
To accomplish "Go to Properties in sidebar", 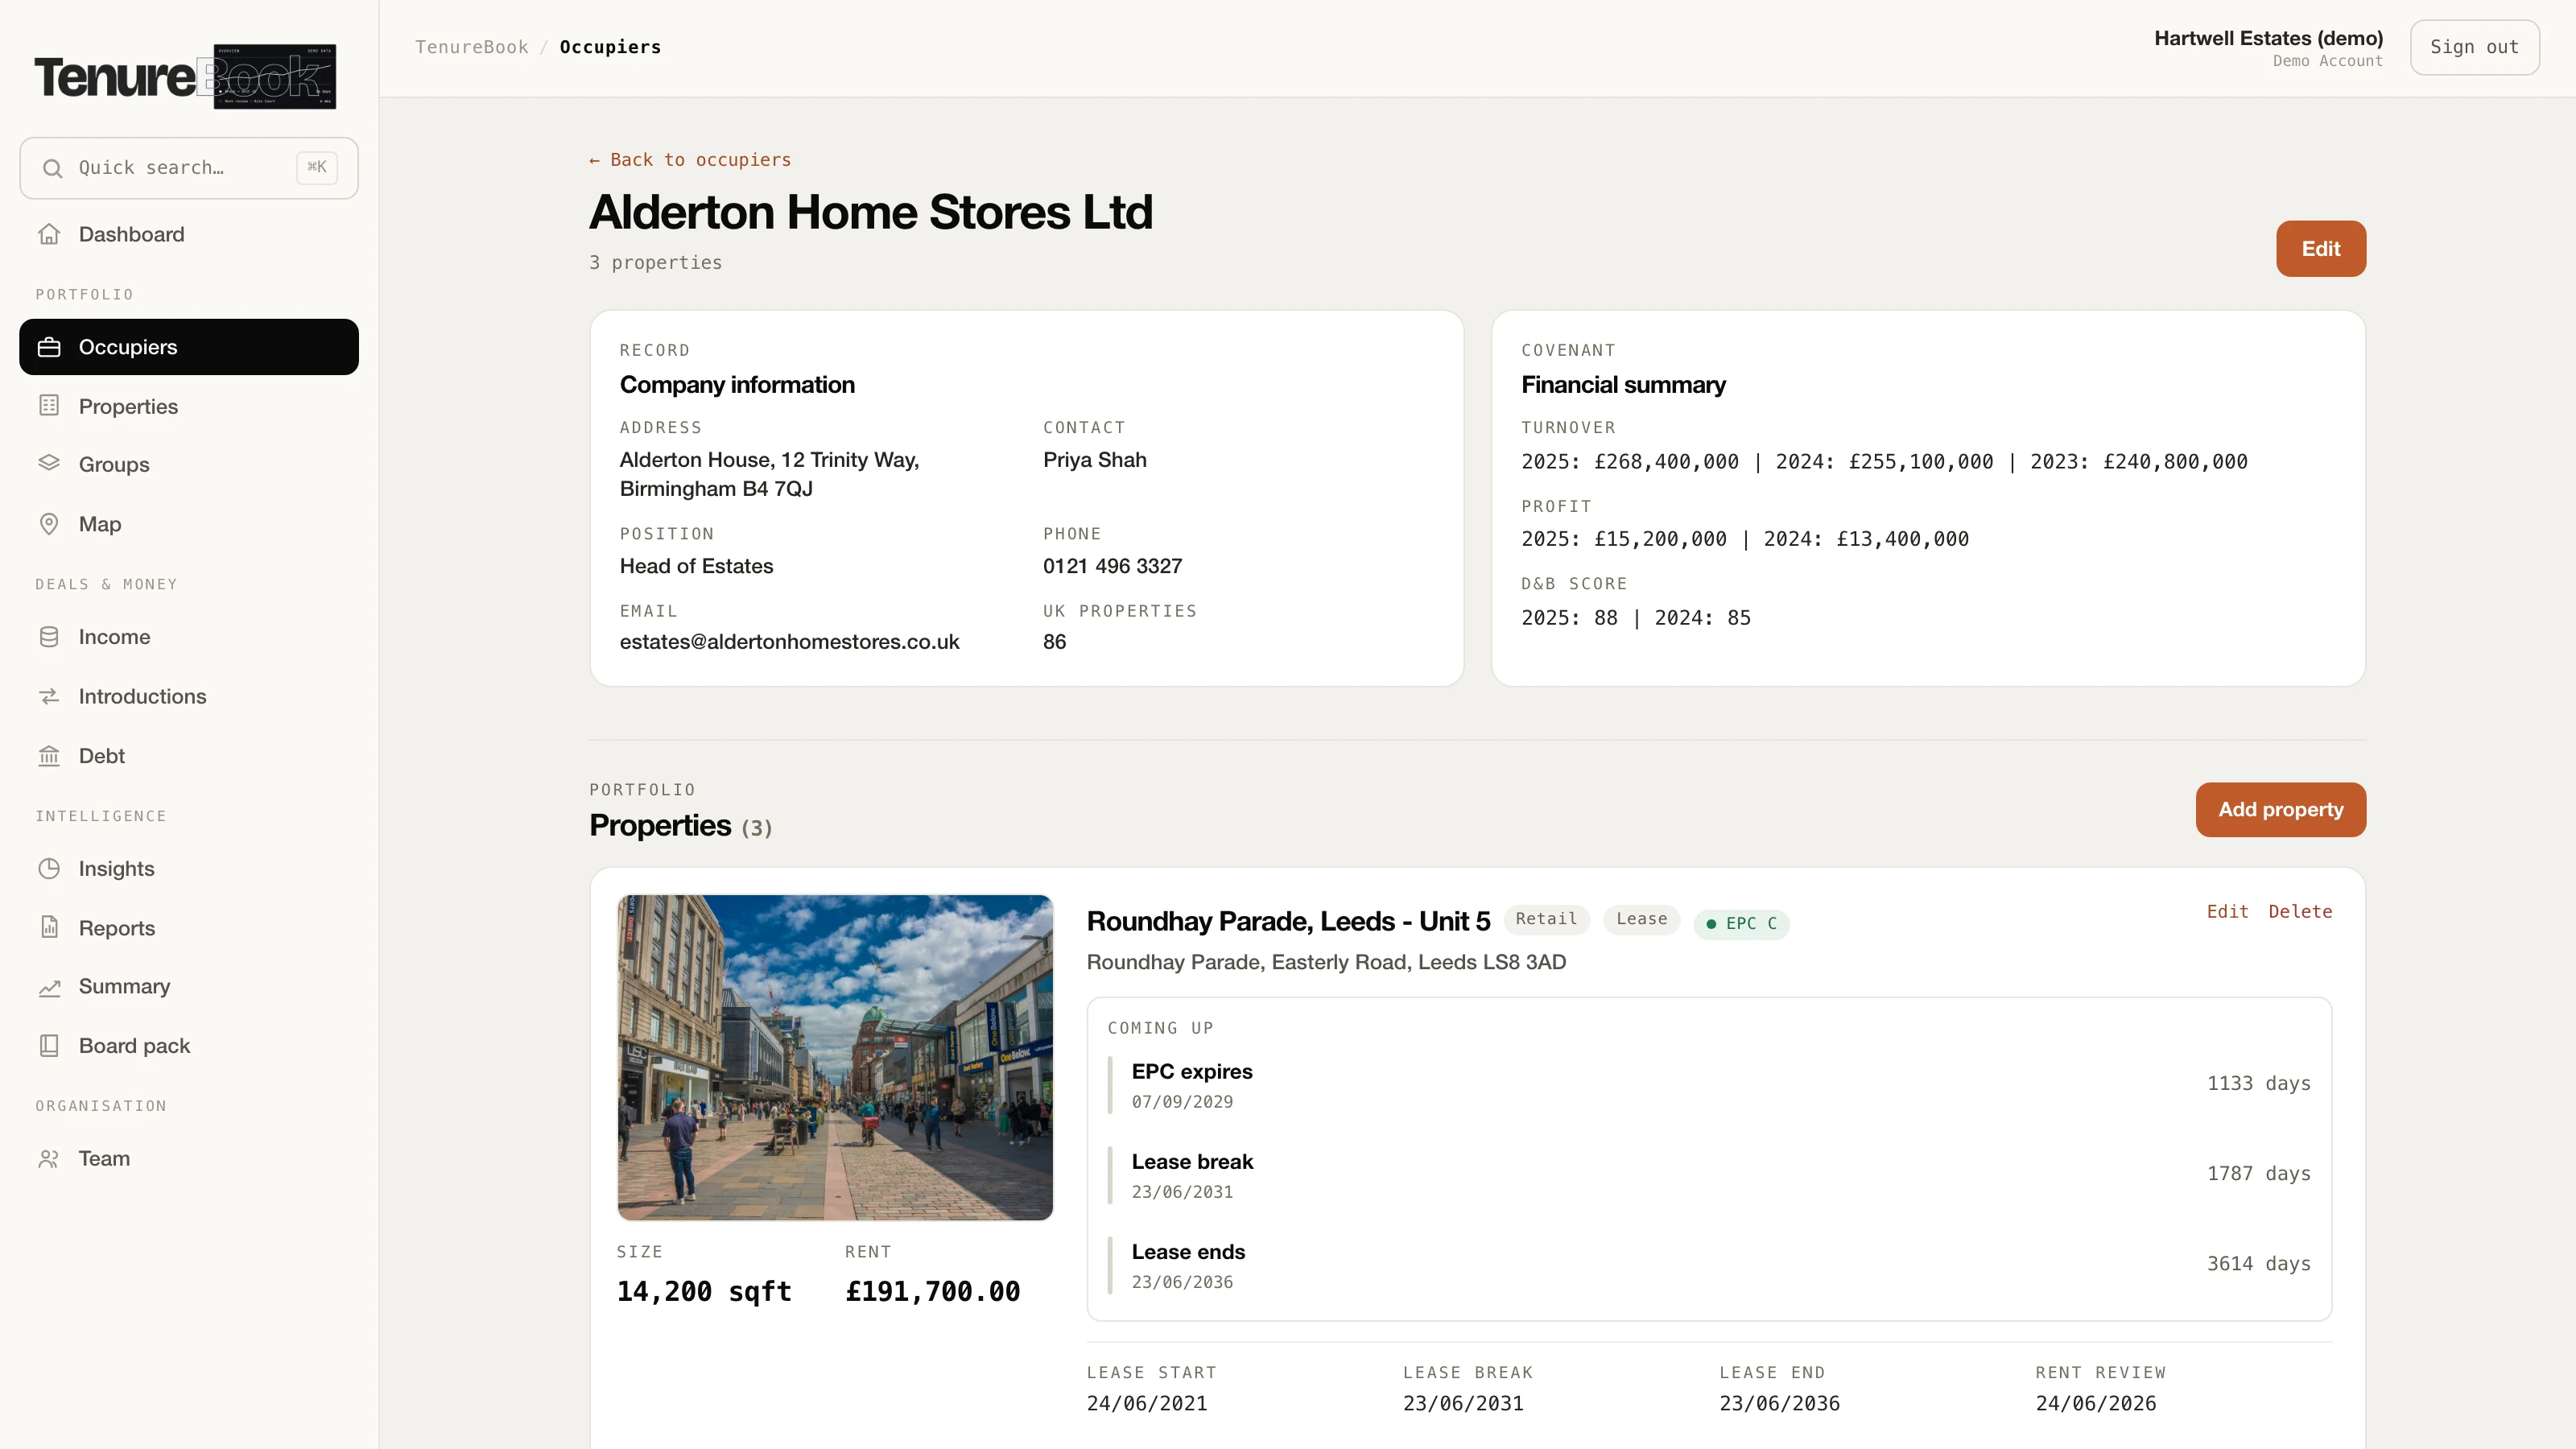I will pos(189,406).
